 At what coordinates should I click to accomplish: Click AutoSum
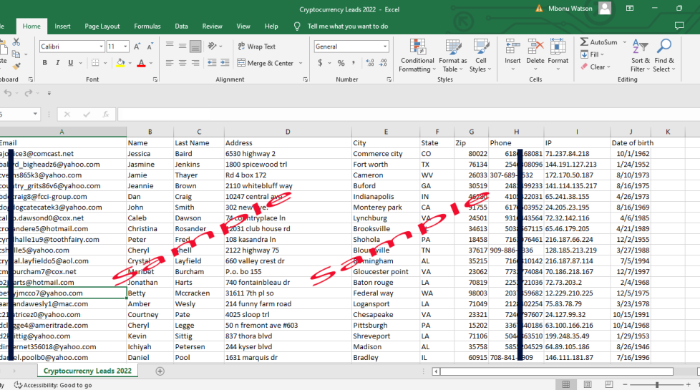[x=599, y=42]
